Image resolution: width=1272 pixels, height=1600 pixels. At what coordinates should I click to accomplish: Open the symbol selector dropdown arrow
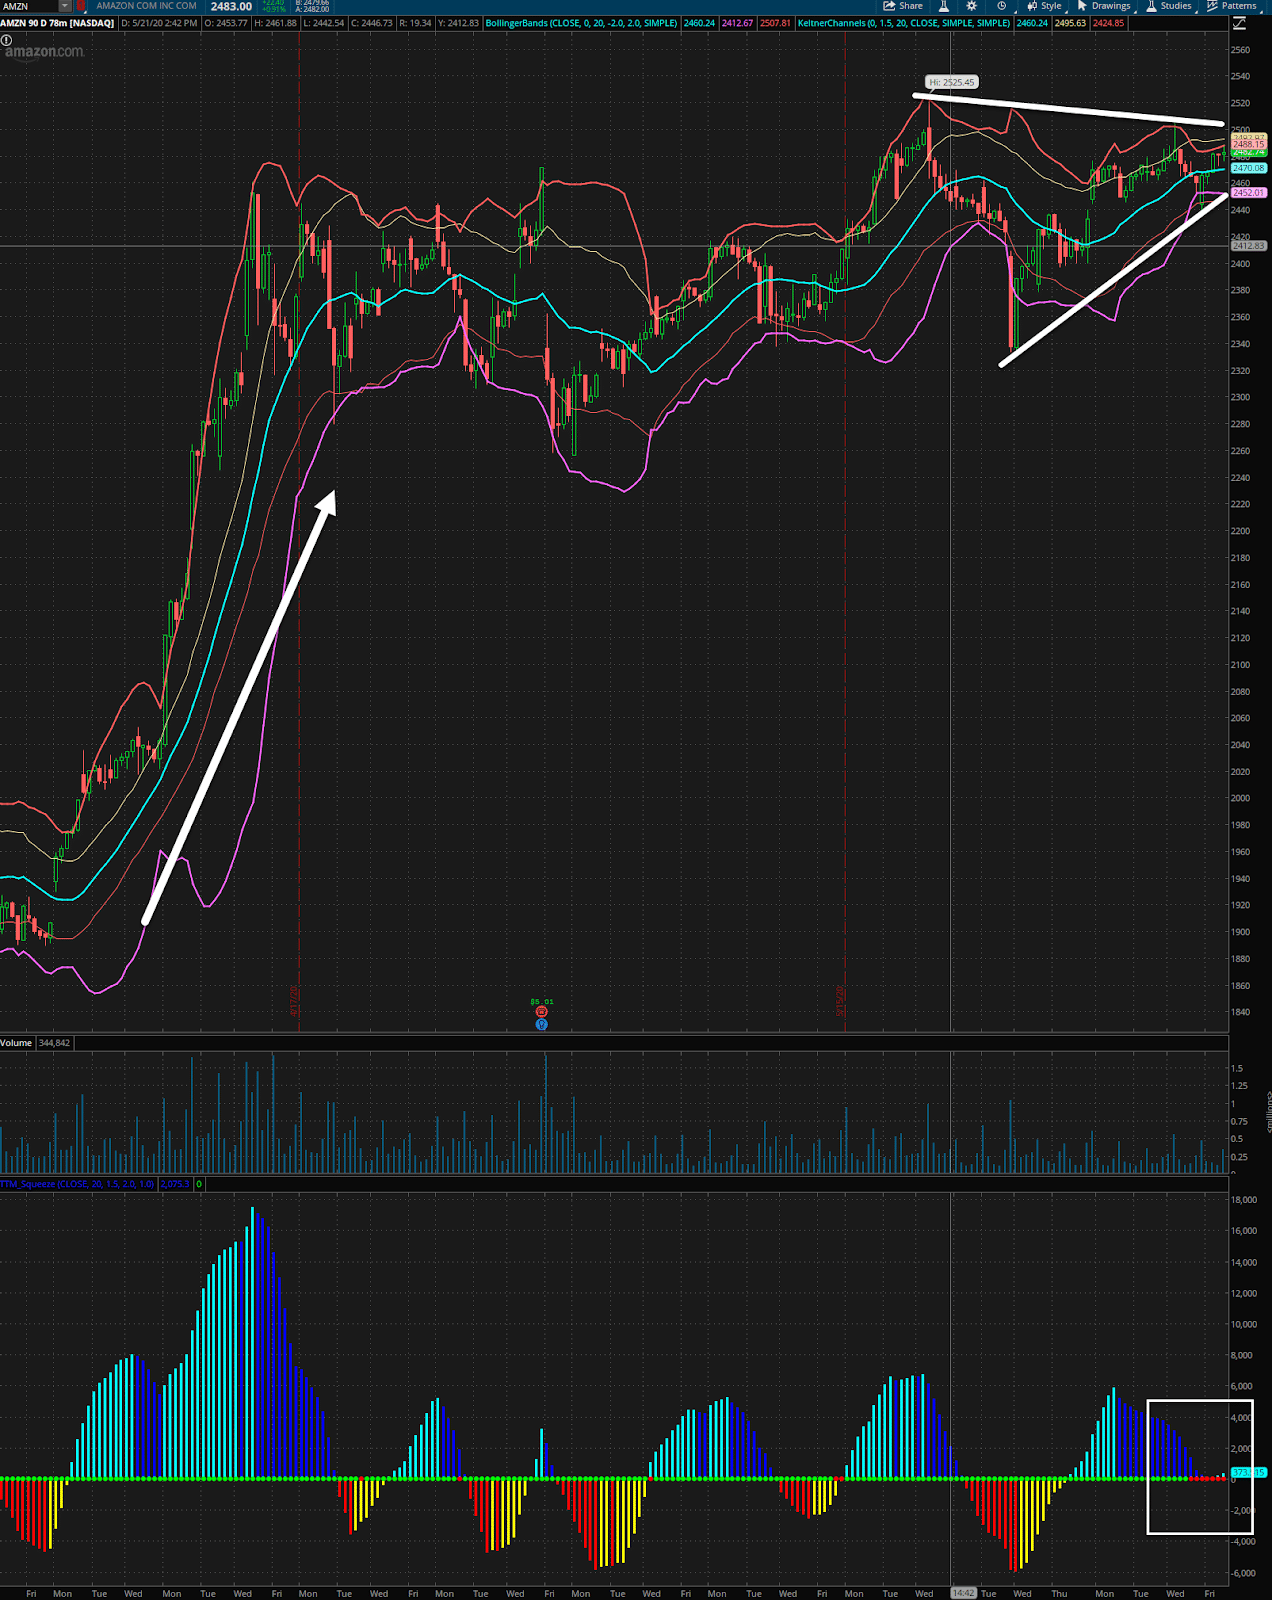coord(65,6)
